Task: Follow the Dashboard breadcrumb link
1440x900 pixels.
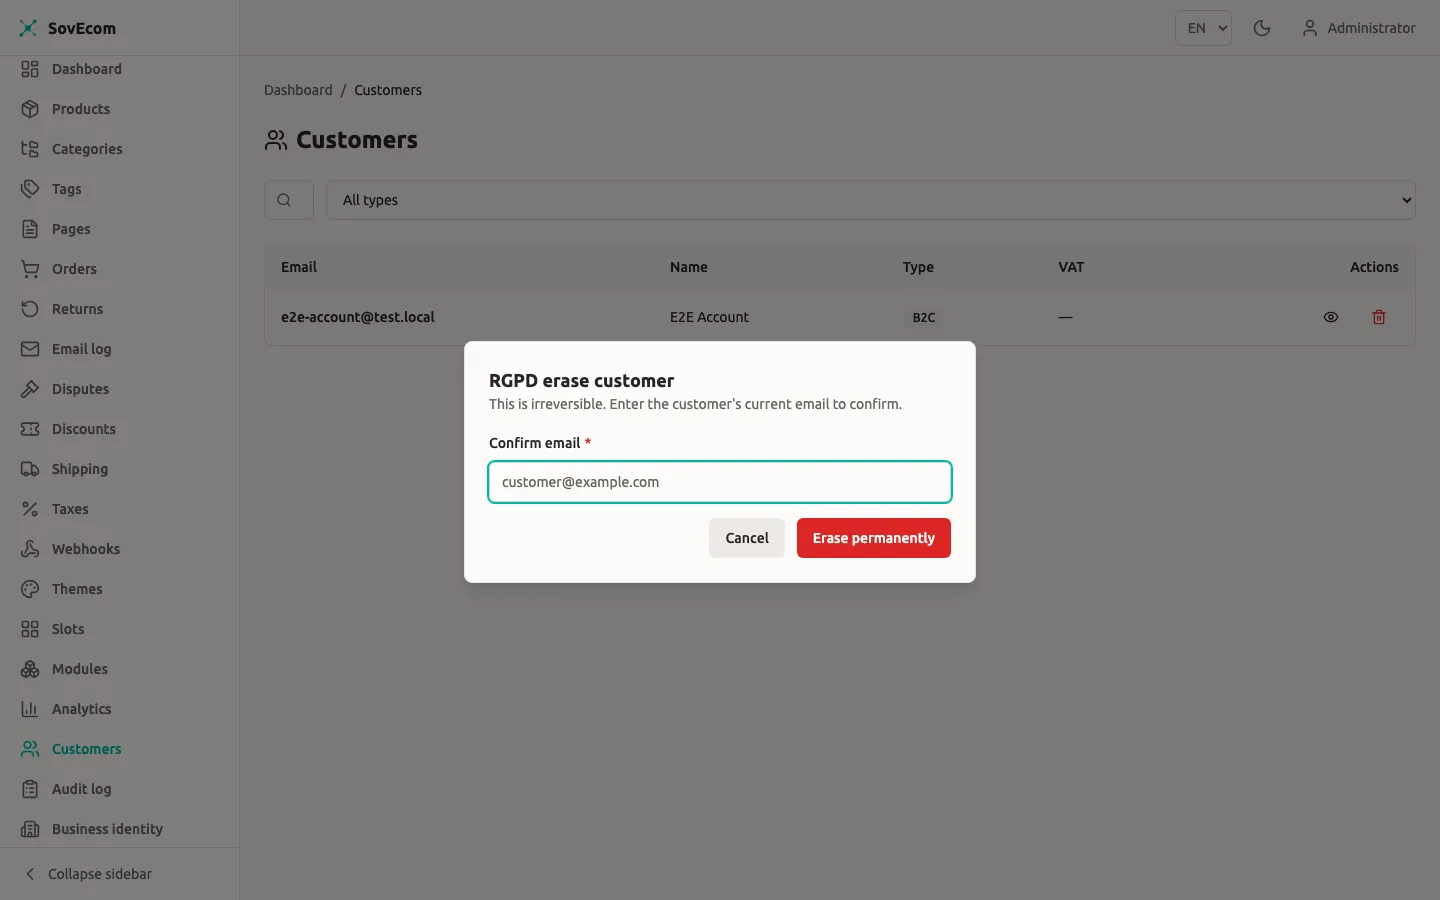Action: (298, 90)
